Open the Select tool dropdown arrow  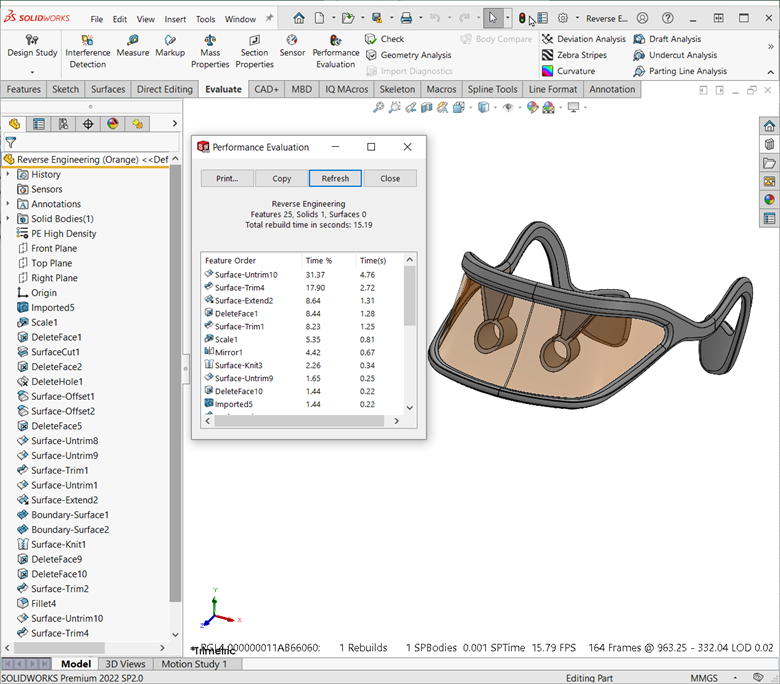click(x=507, y=18)
